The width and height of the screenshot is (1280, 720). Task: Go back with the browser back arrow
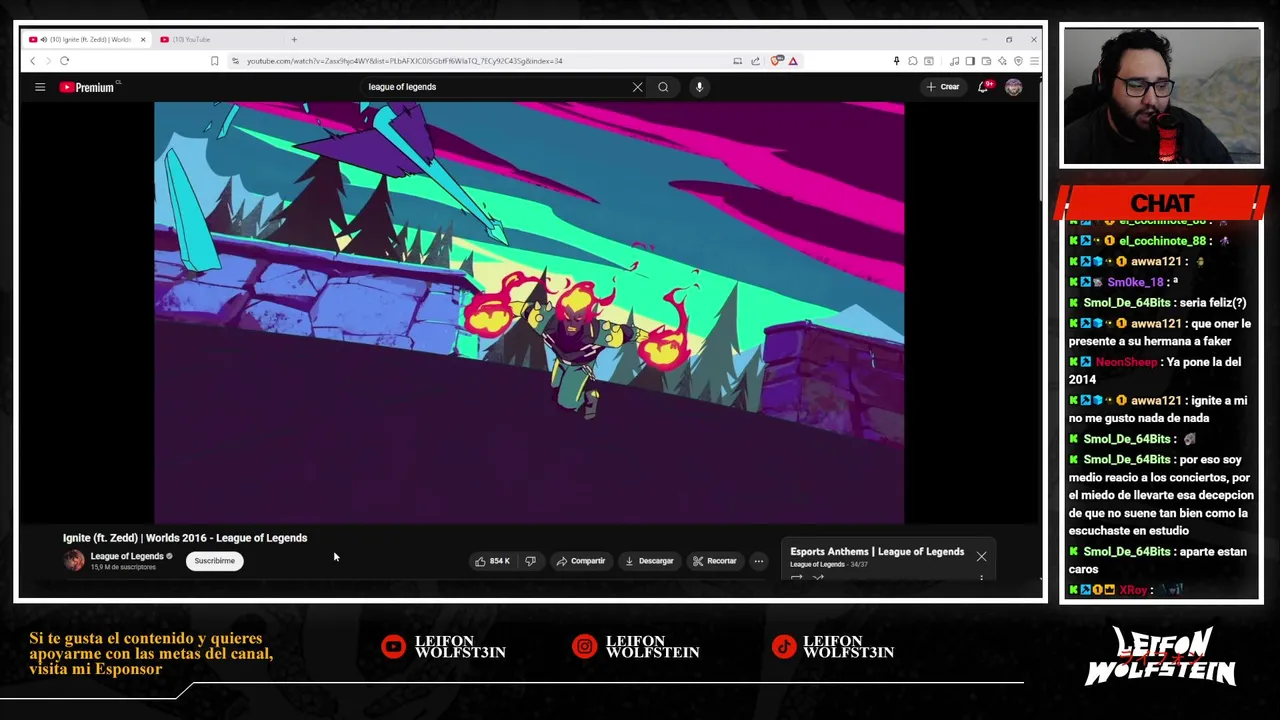pos(32,61)
